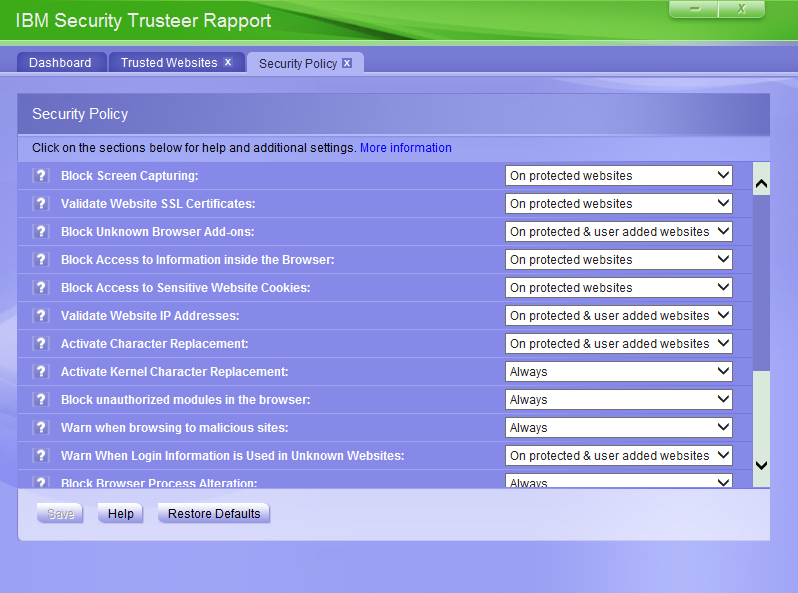Click the Block Unknown Browser Add-ons label
The width and height of the screenshot is (798, 593).
point(158,232)
